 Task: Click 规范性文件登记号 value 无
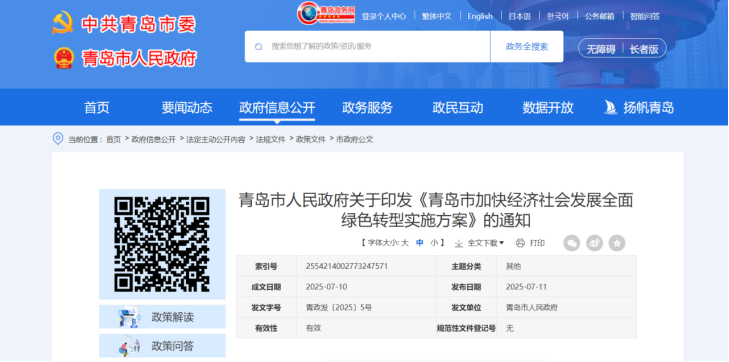pos(510,328)
